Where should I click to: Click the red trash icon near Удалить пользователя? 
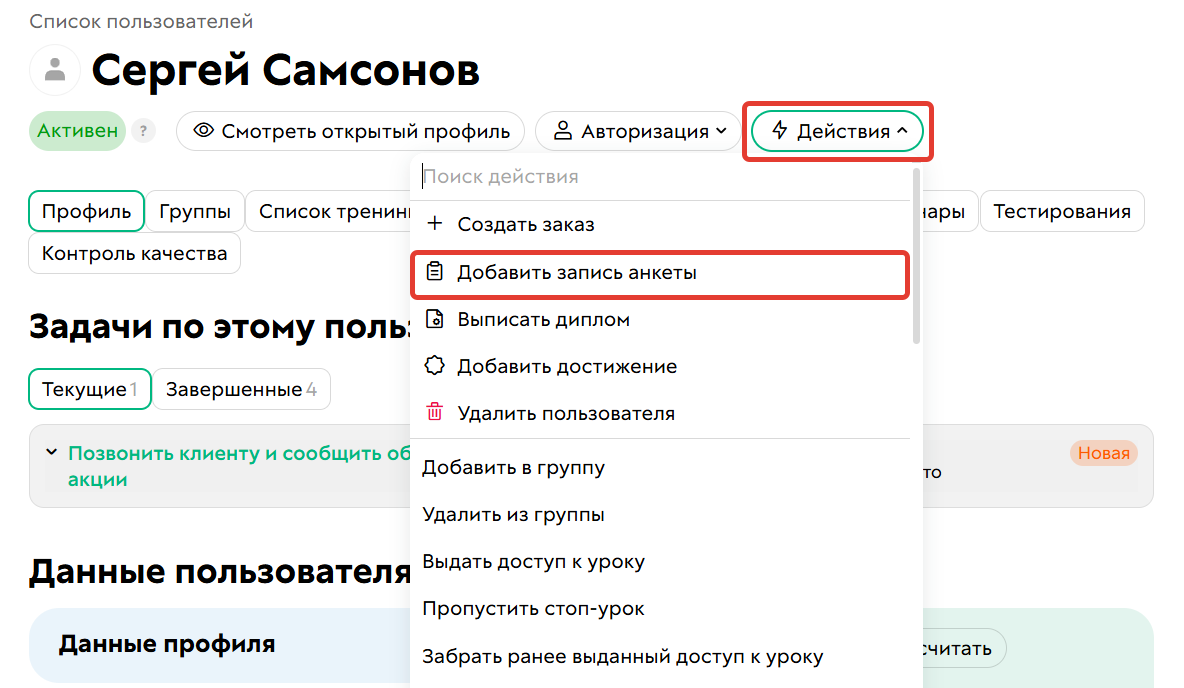pyautogui.click(x=435, y=412)
